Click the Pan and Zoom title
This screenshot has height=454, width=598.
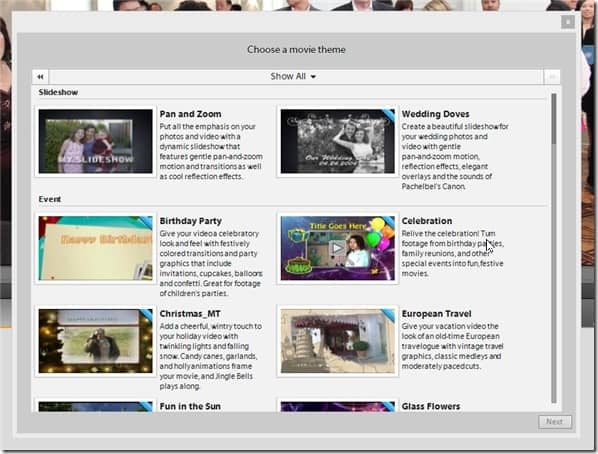[x=190, y=114]
